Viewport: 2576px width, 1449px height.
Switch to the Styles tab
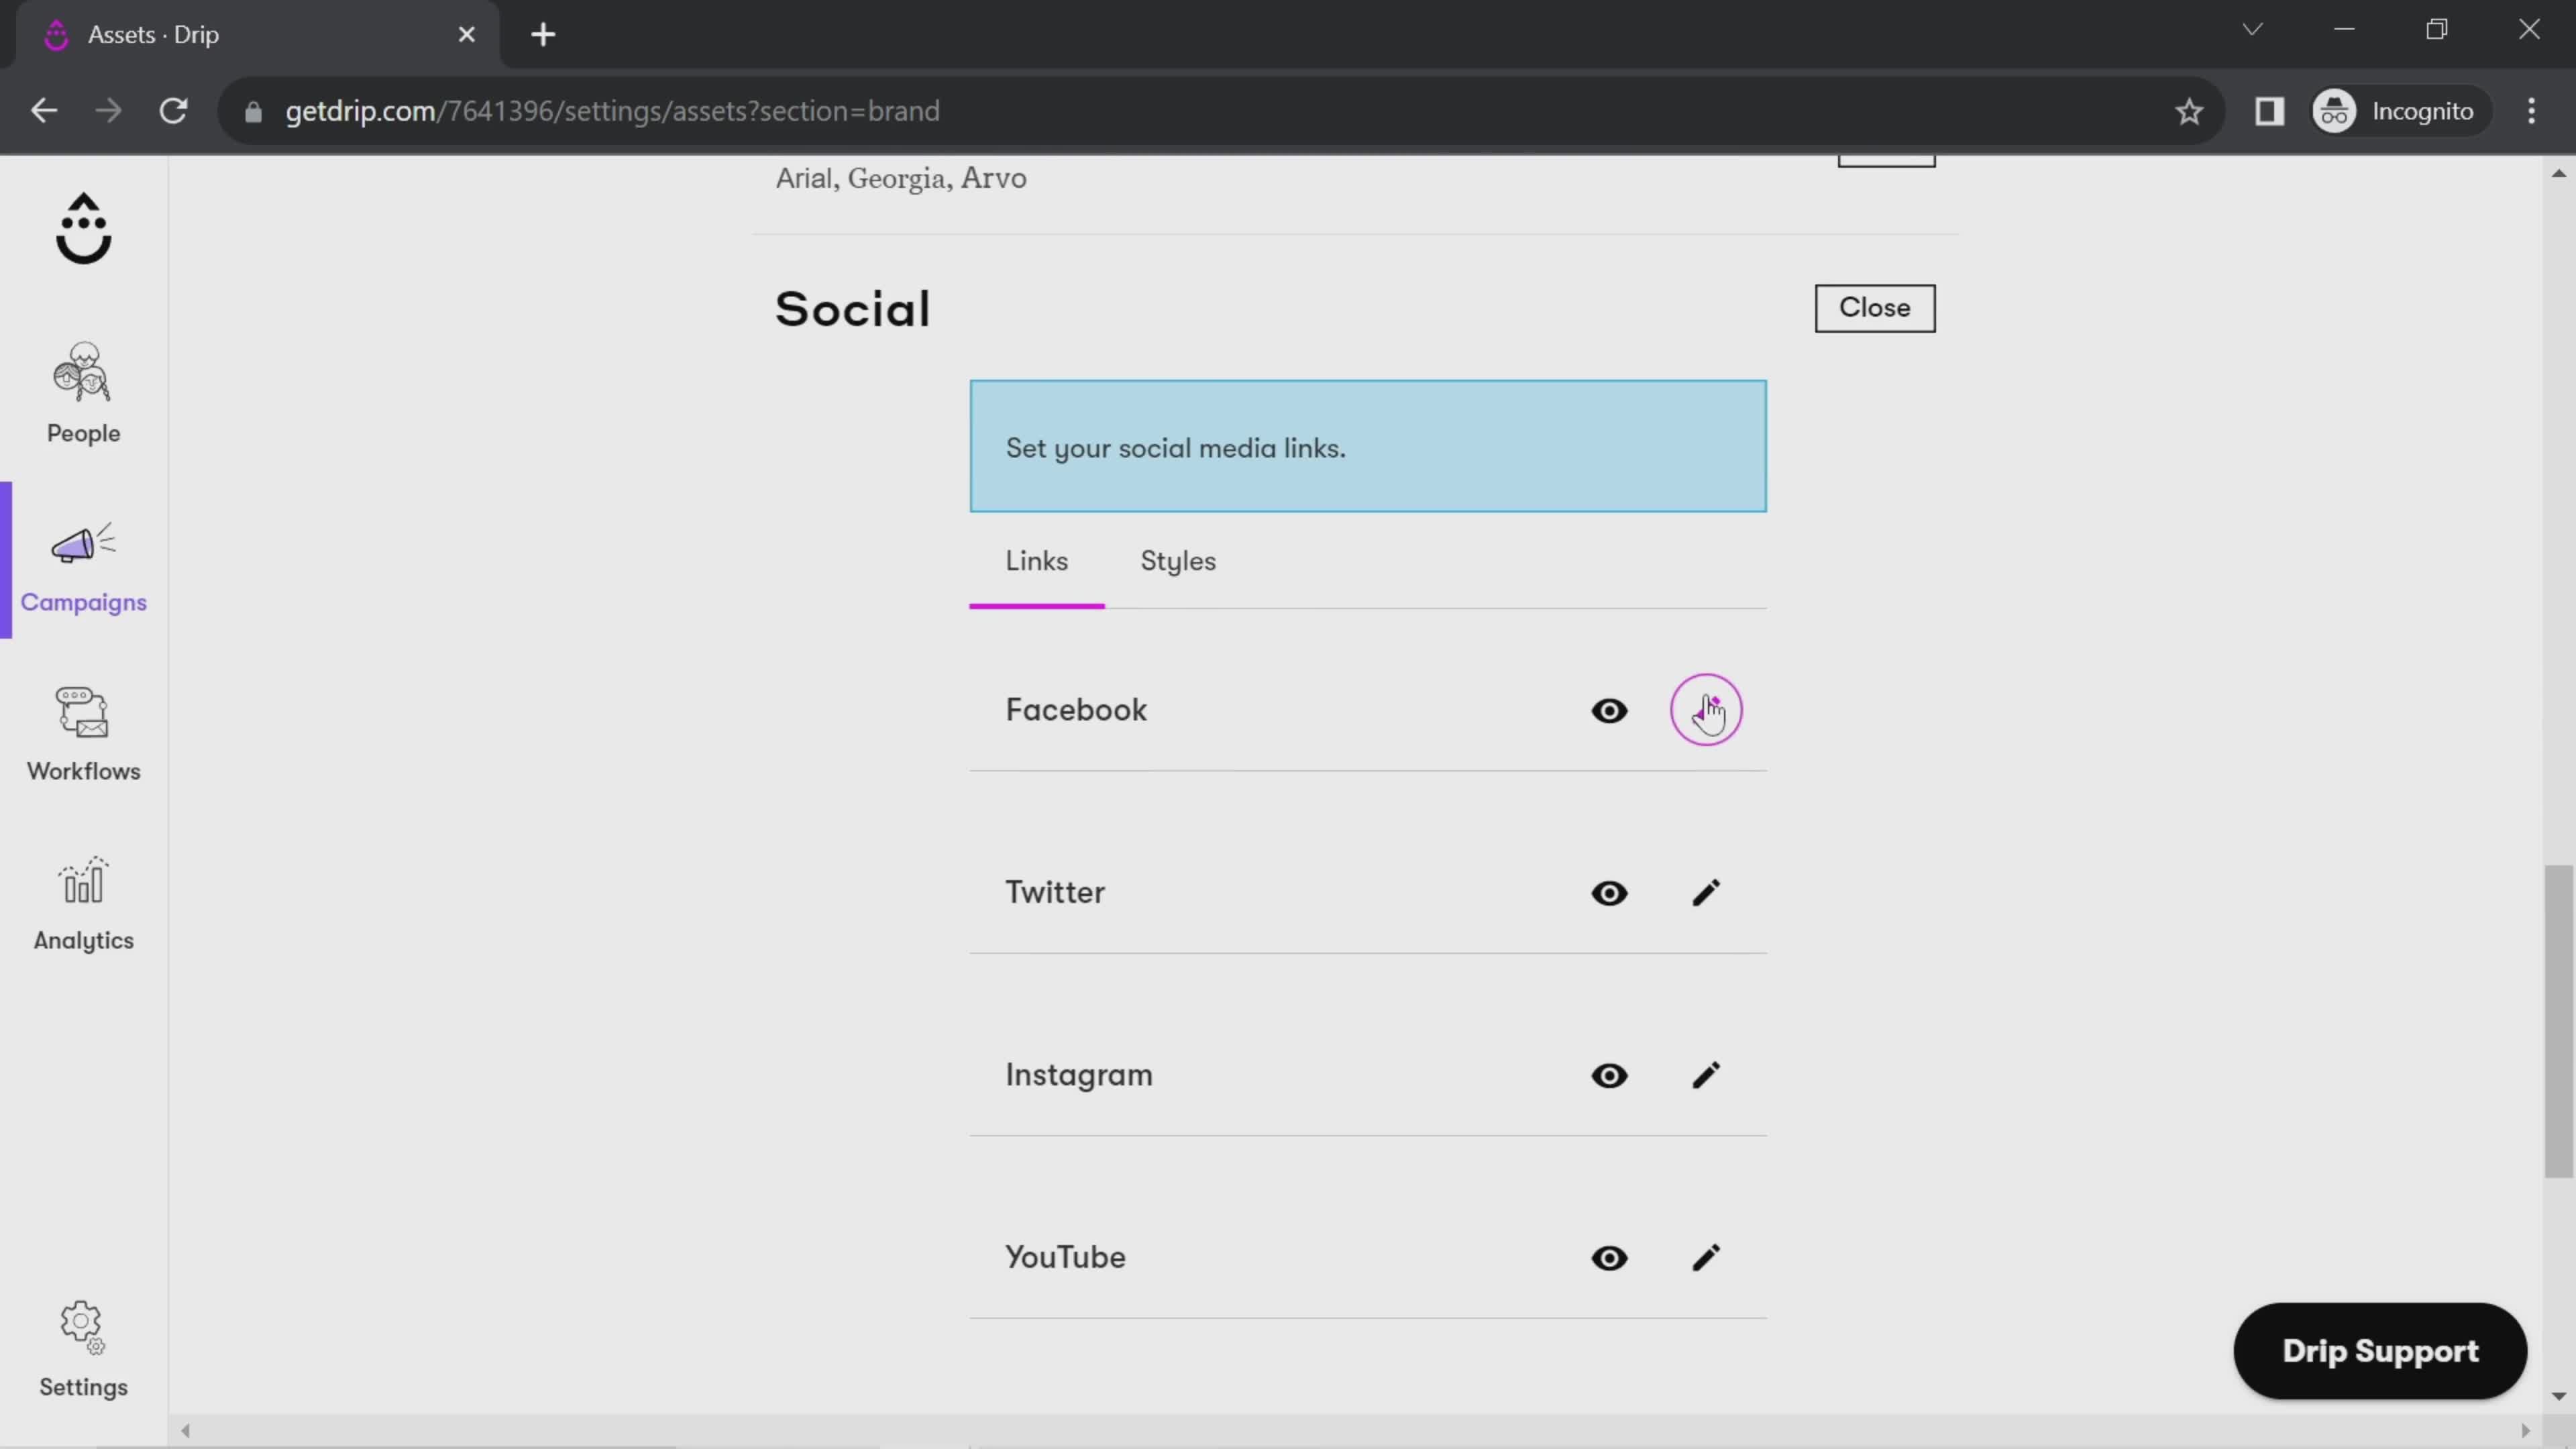point(1177,561)
